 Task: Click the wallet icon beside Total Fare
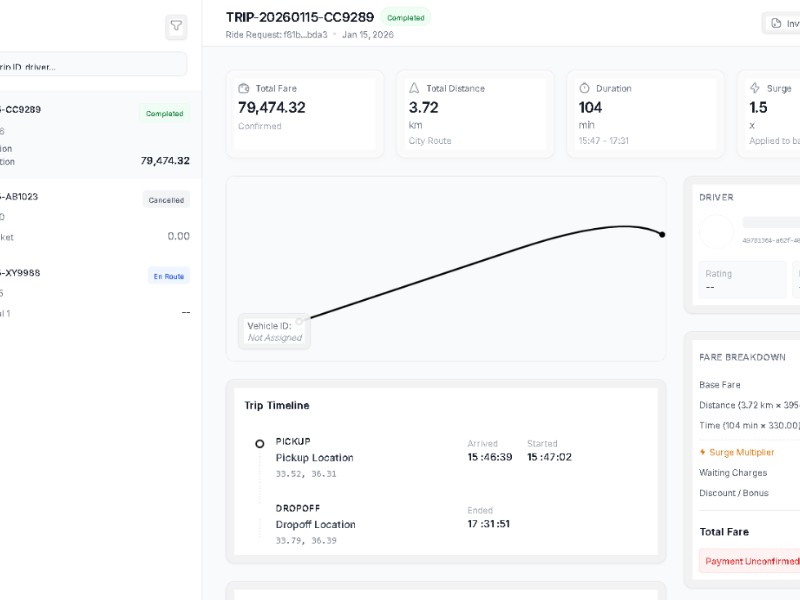pyautogui.click(x=245, y=88)
